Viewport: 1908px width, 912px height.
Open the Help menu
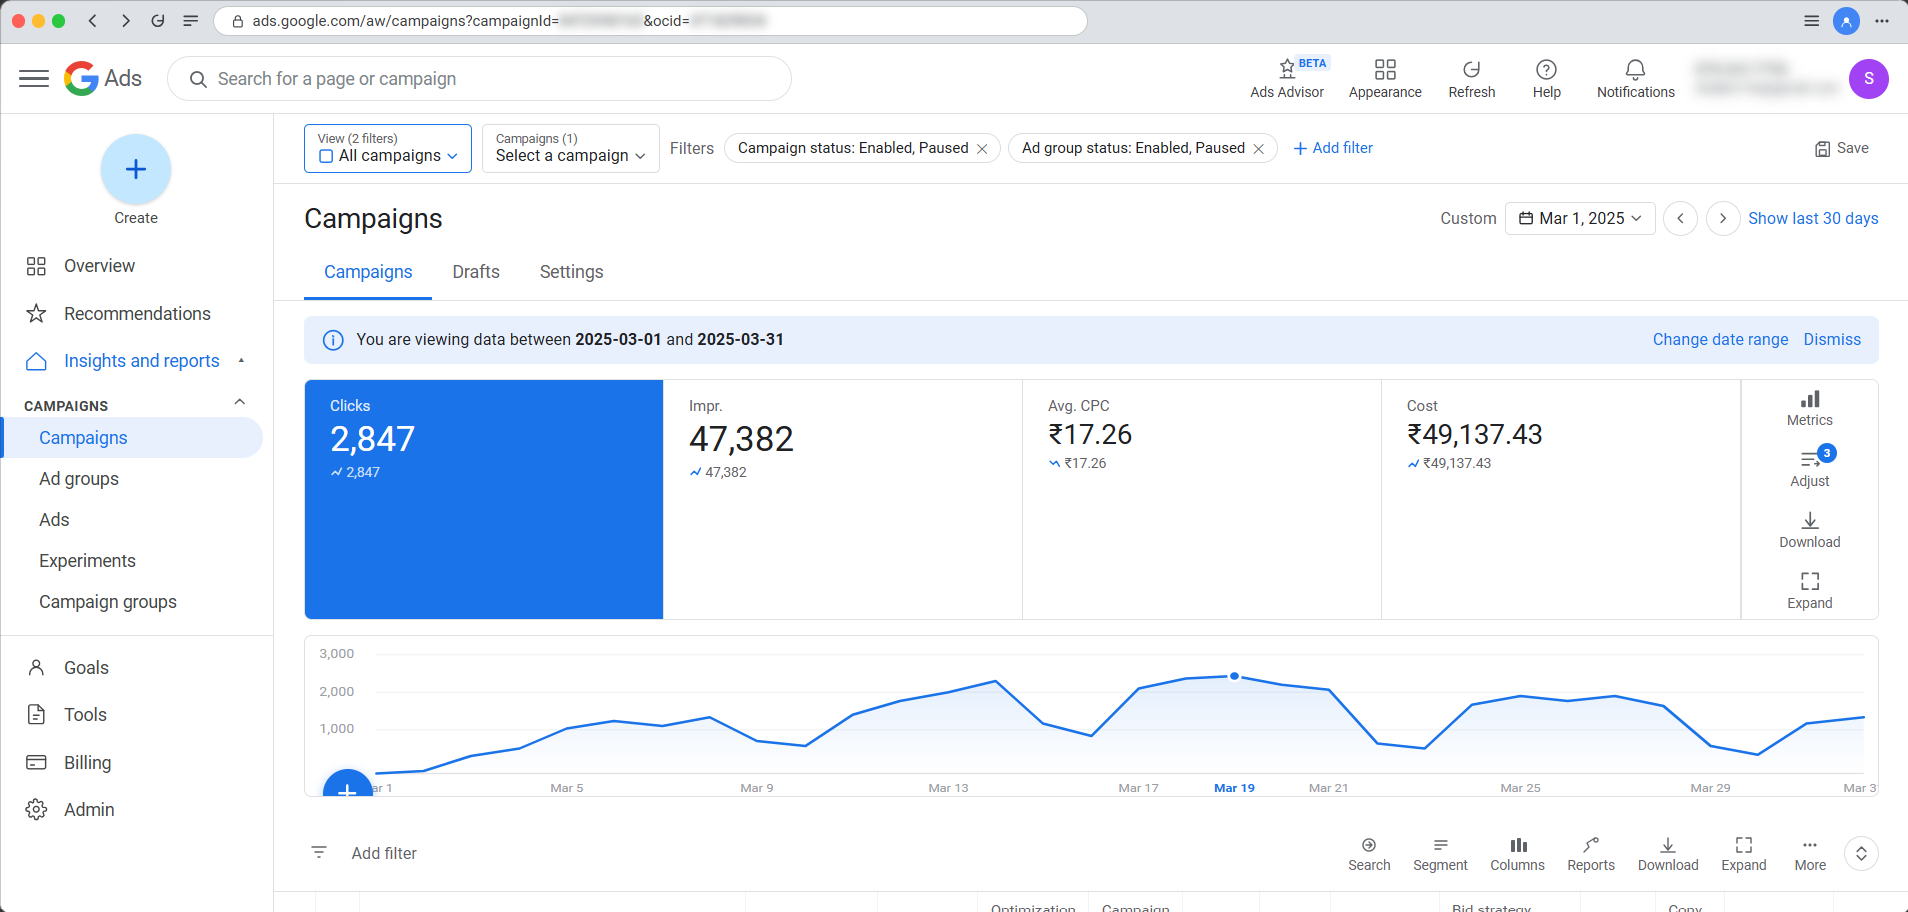pos(1546,78)
